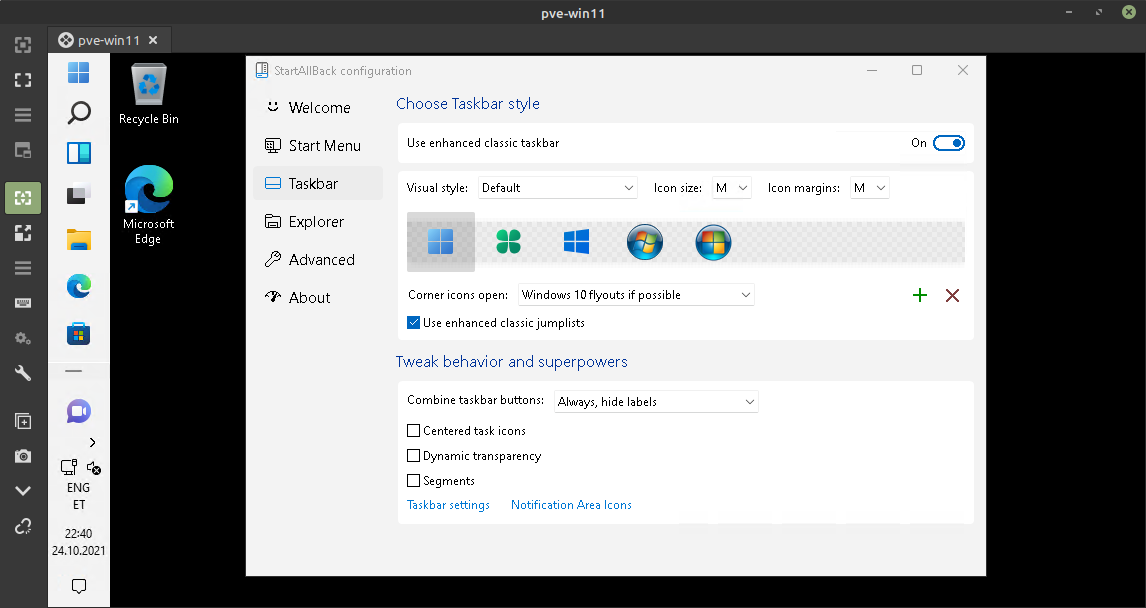Enable Centered task icons checkbox
Viewport: 1146px width, 608px height.
pos(414,431)
